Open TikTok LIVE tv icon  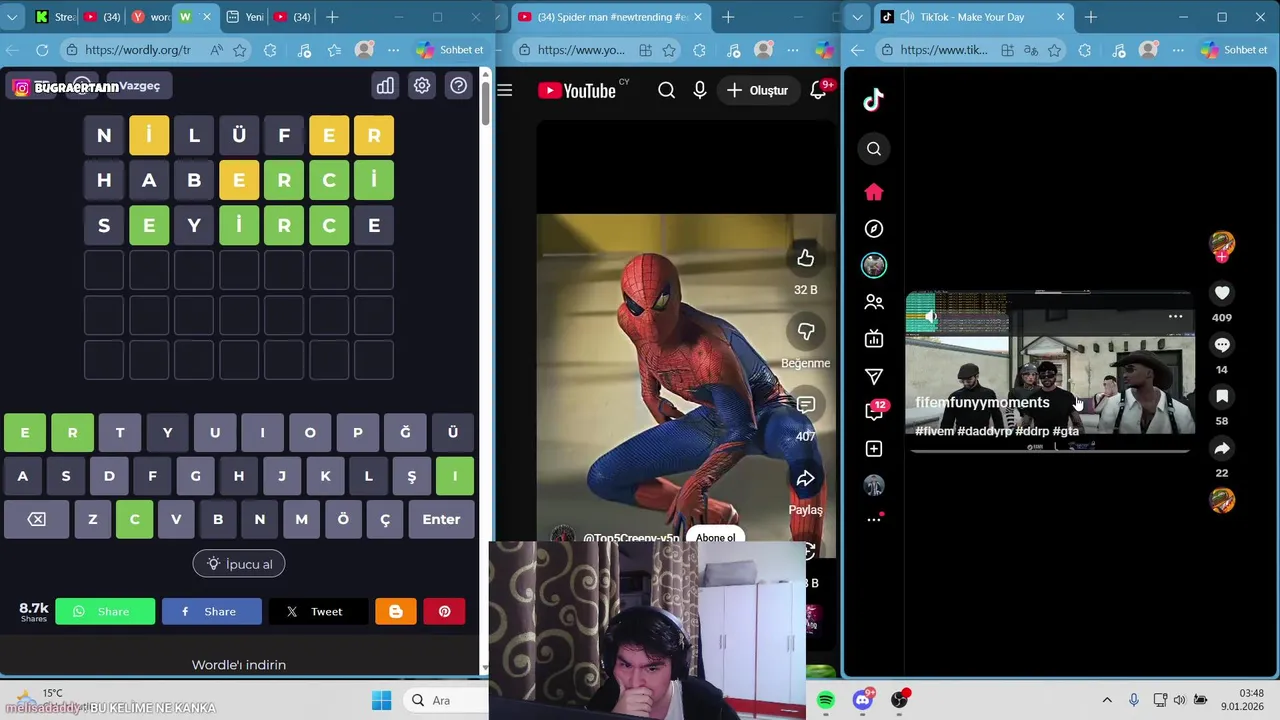874,339
